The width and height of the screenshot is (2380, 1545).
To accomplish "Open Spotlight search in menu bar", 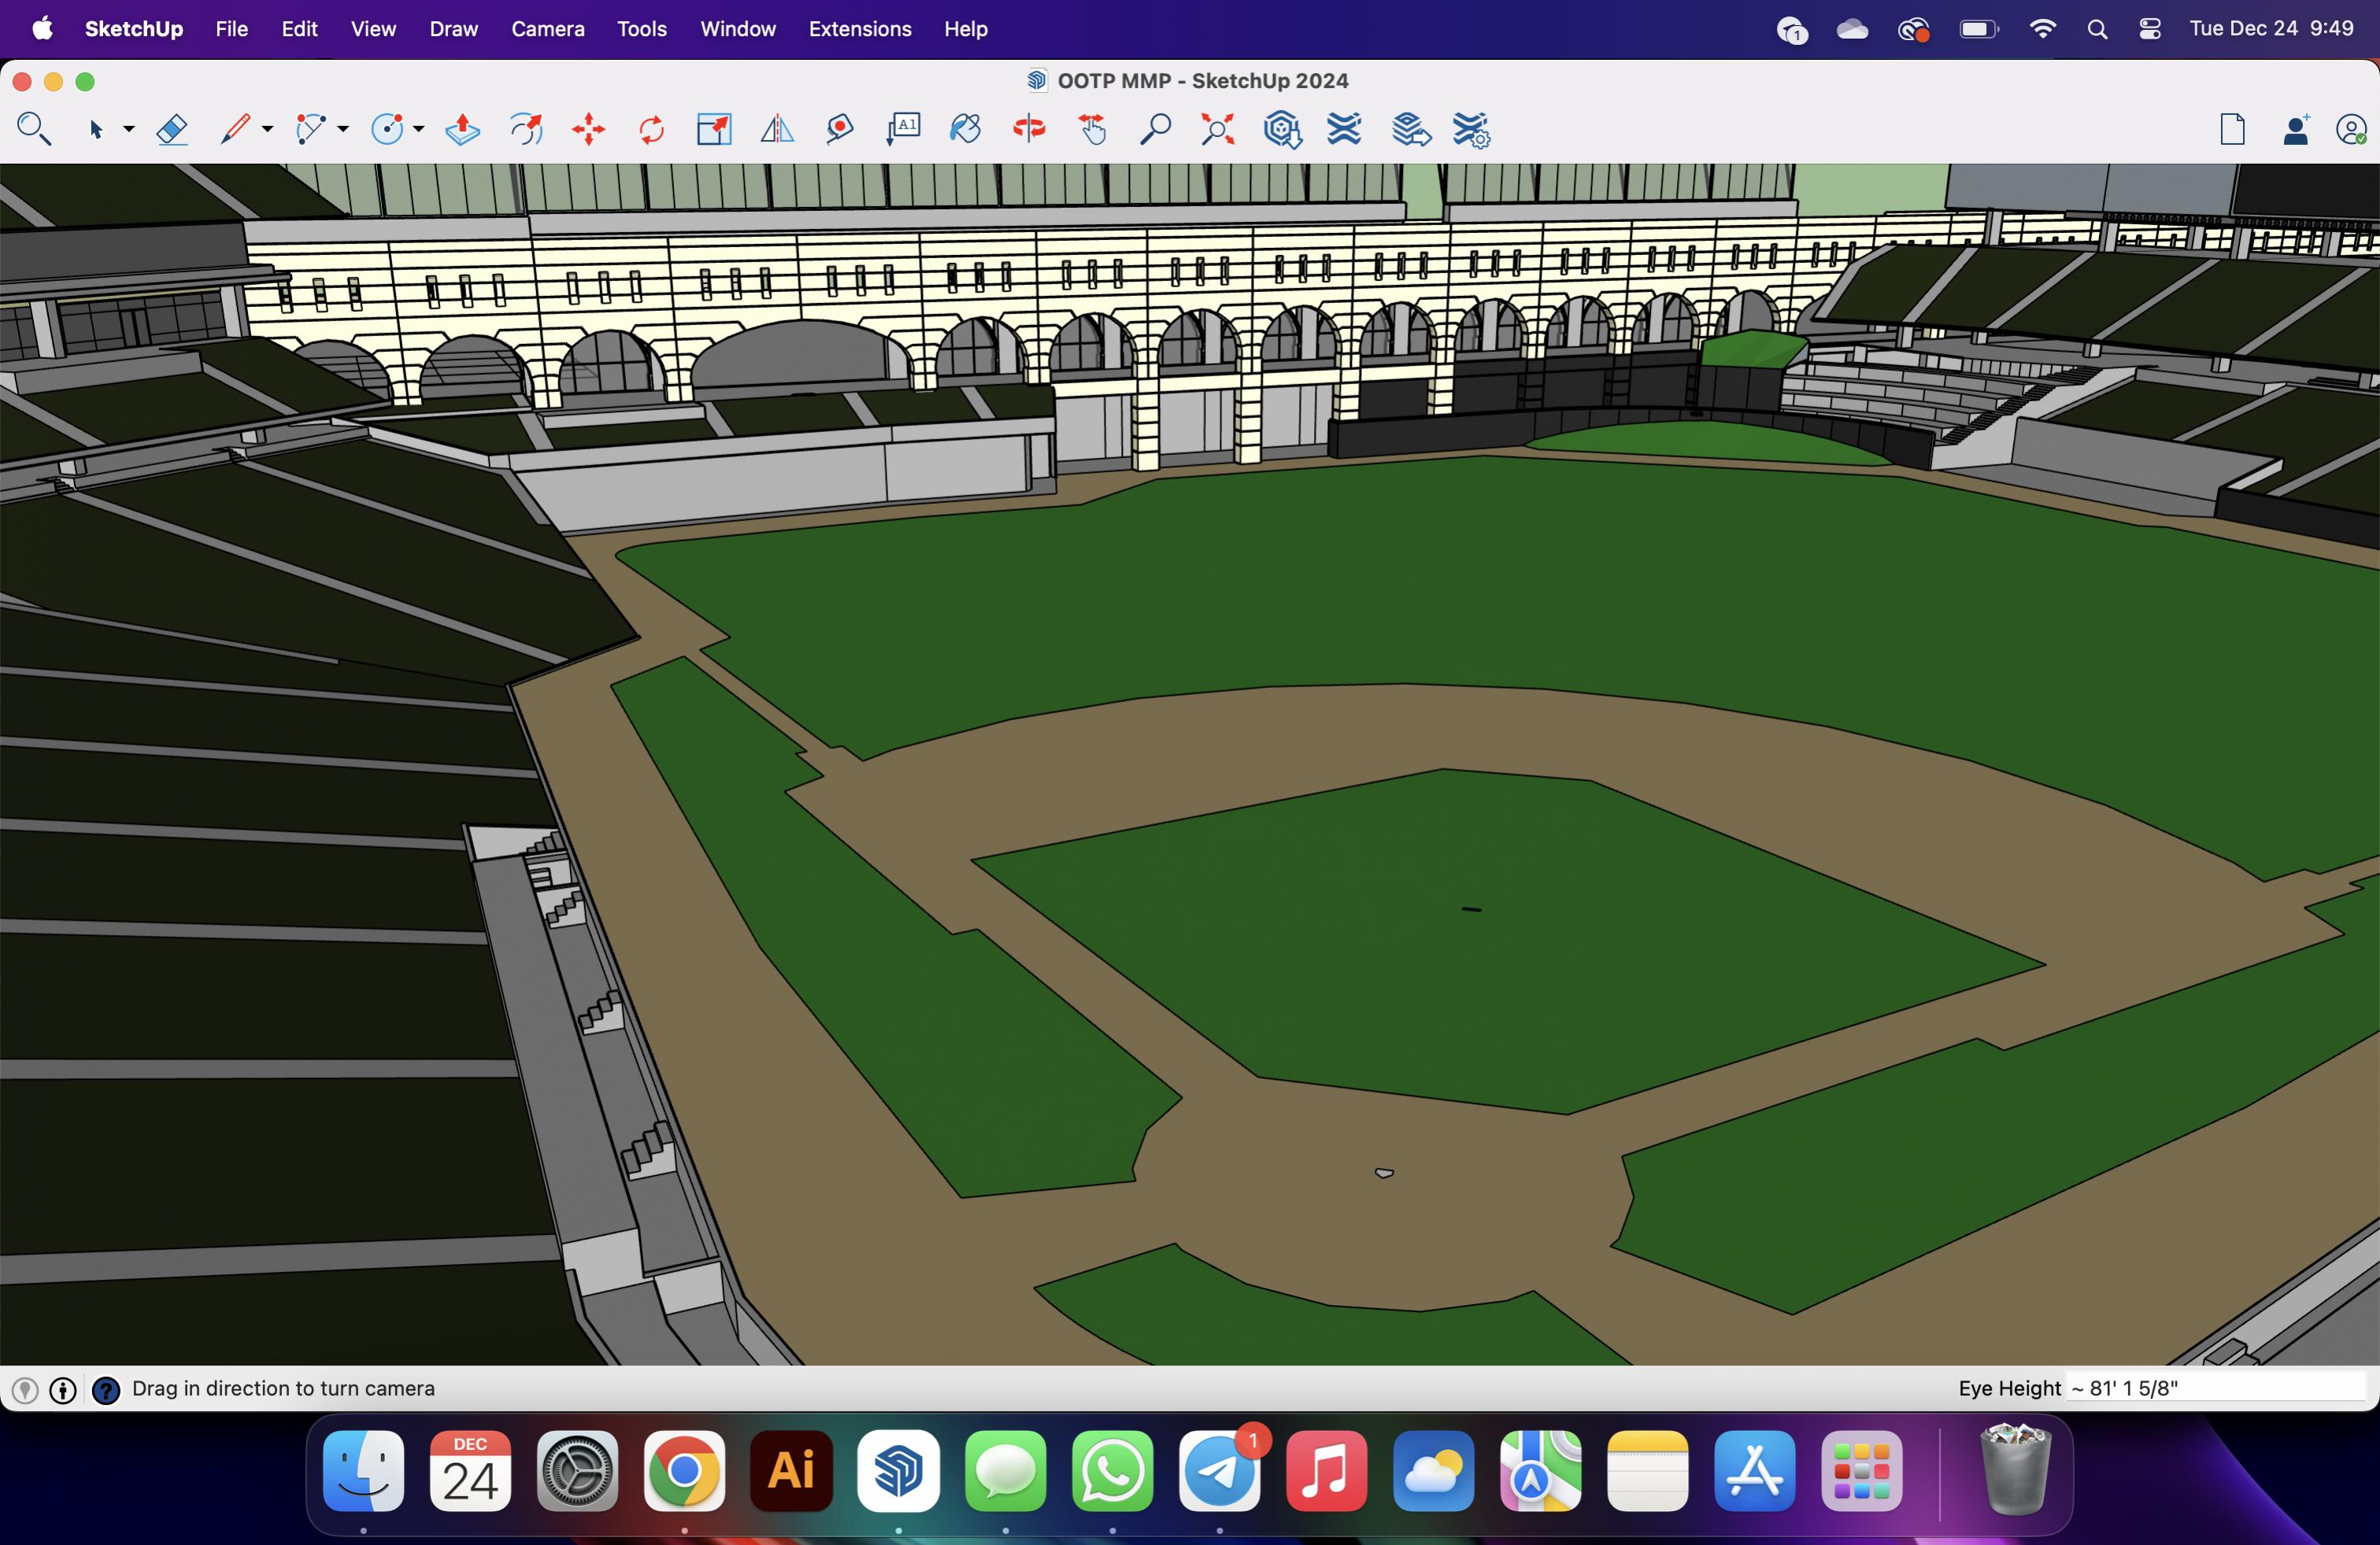I will click(2097, 29).
